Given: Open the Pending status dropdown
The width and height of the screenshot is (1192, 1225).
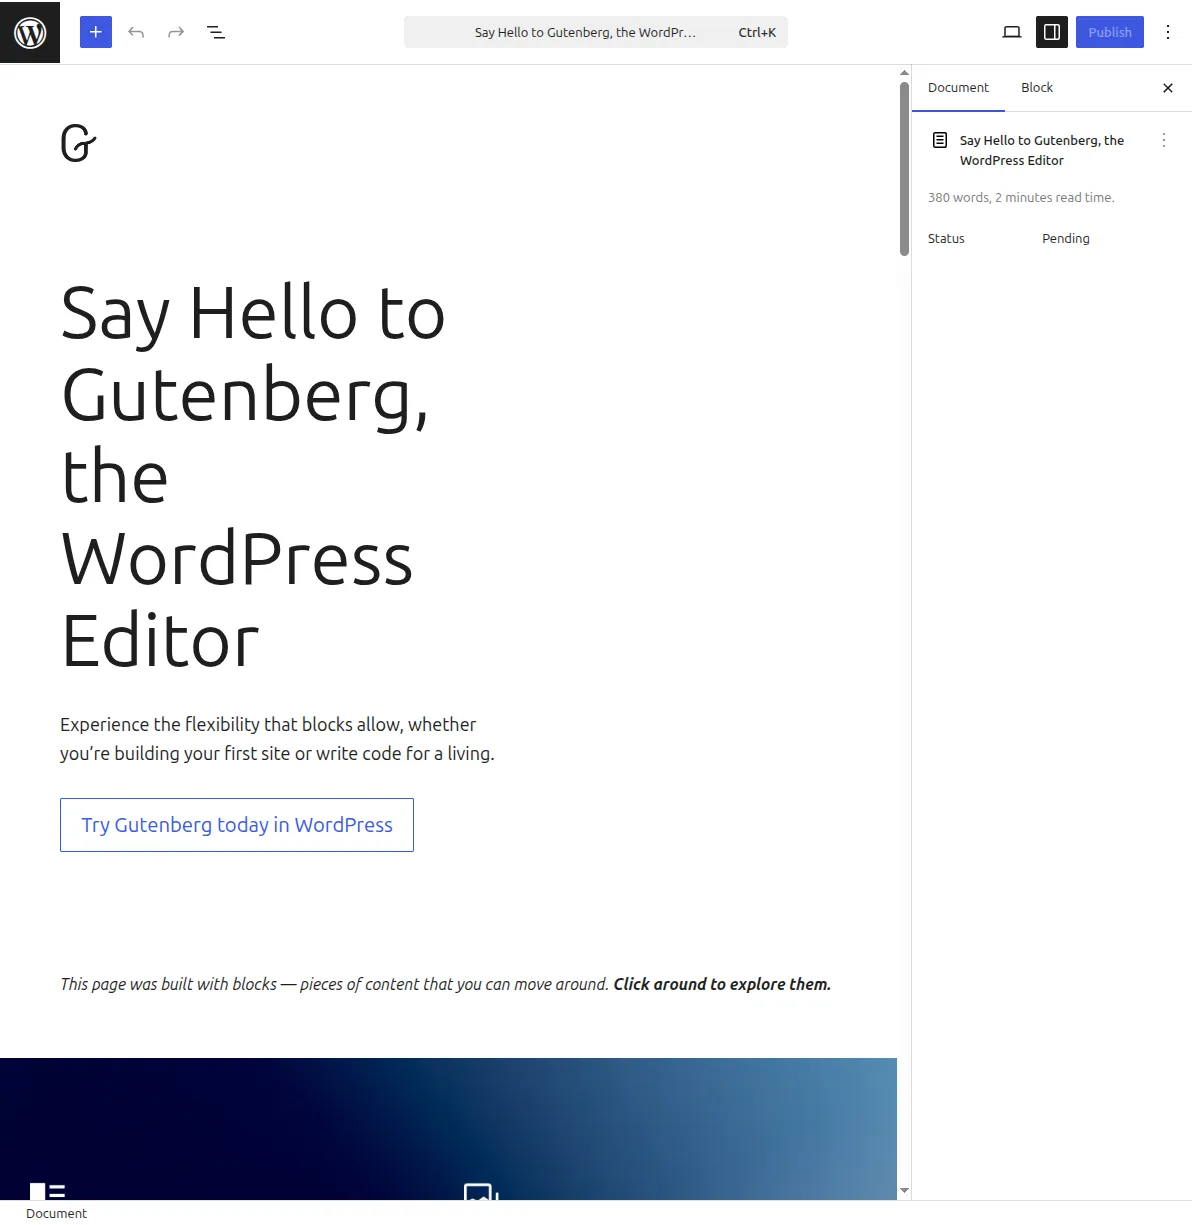Looking at the screenshot, I should (x=1065, y=238).
